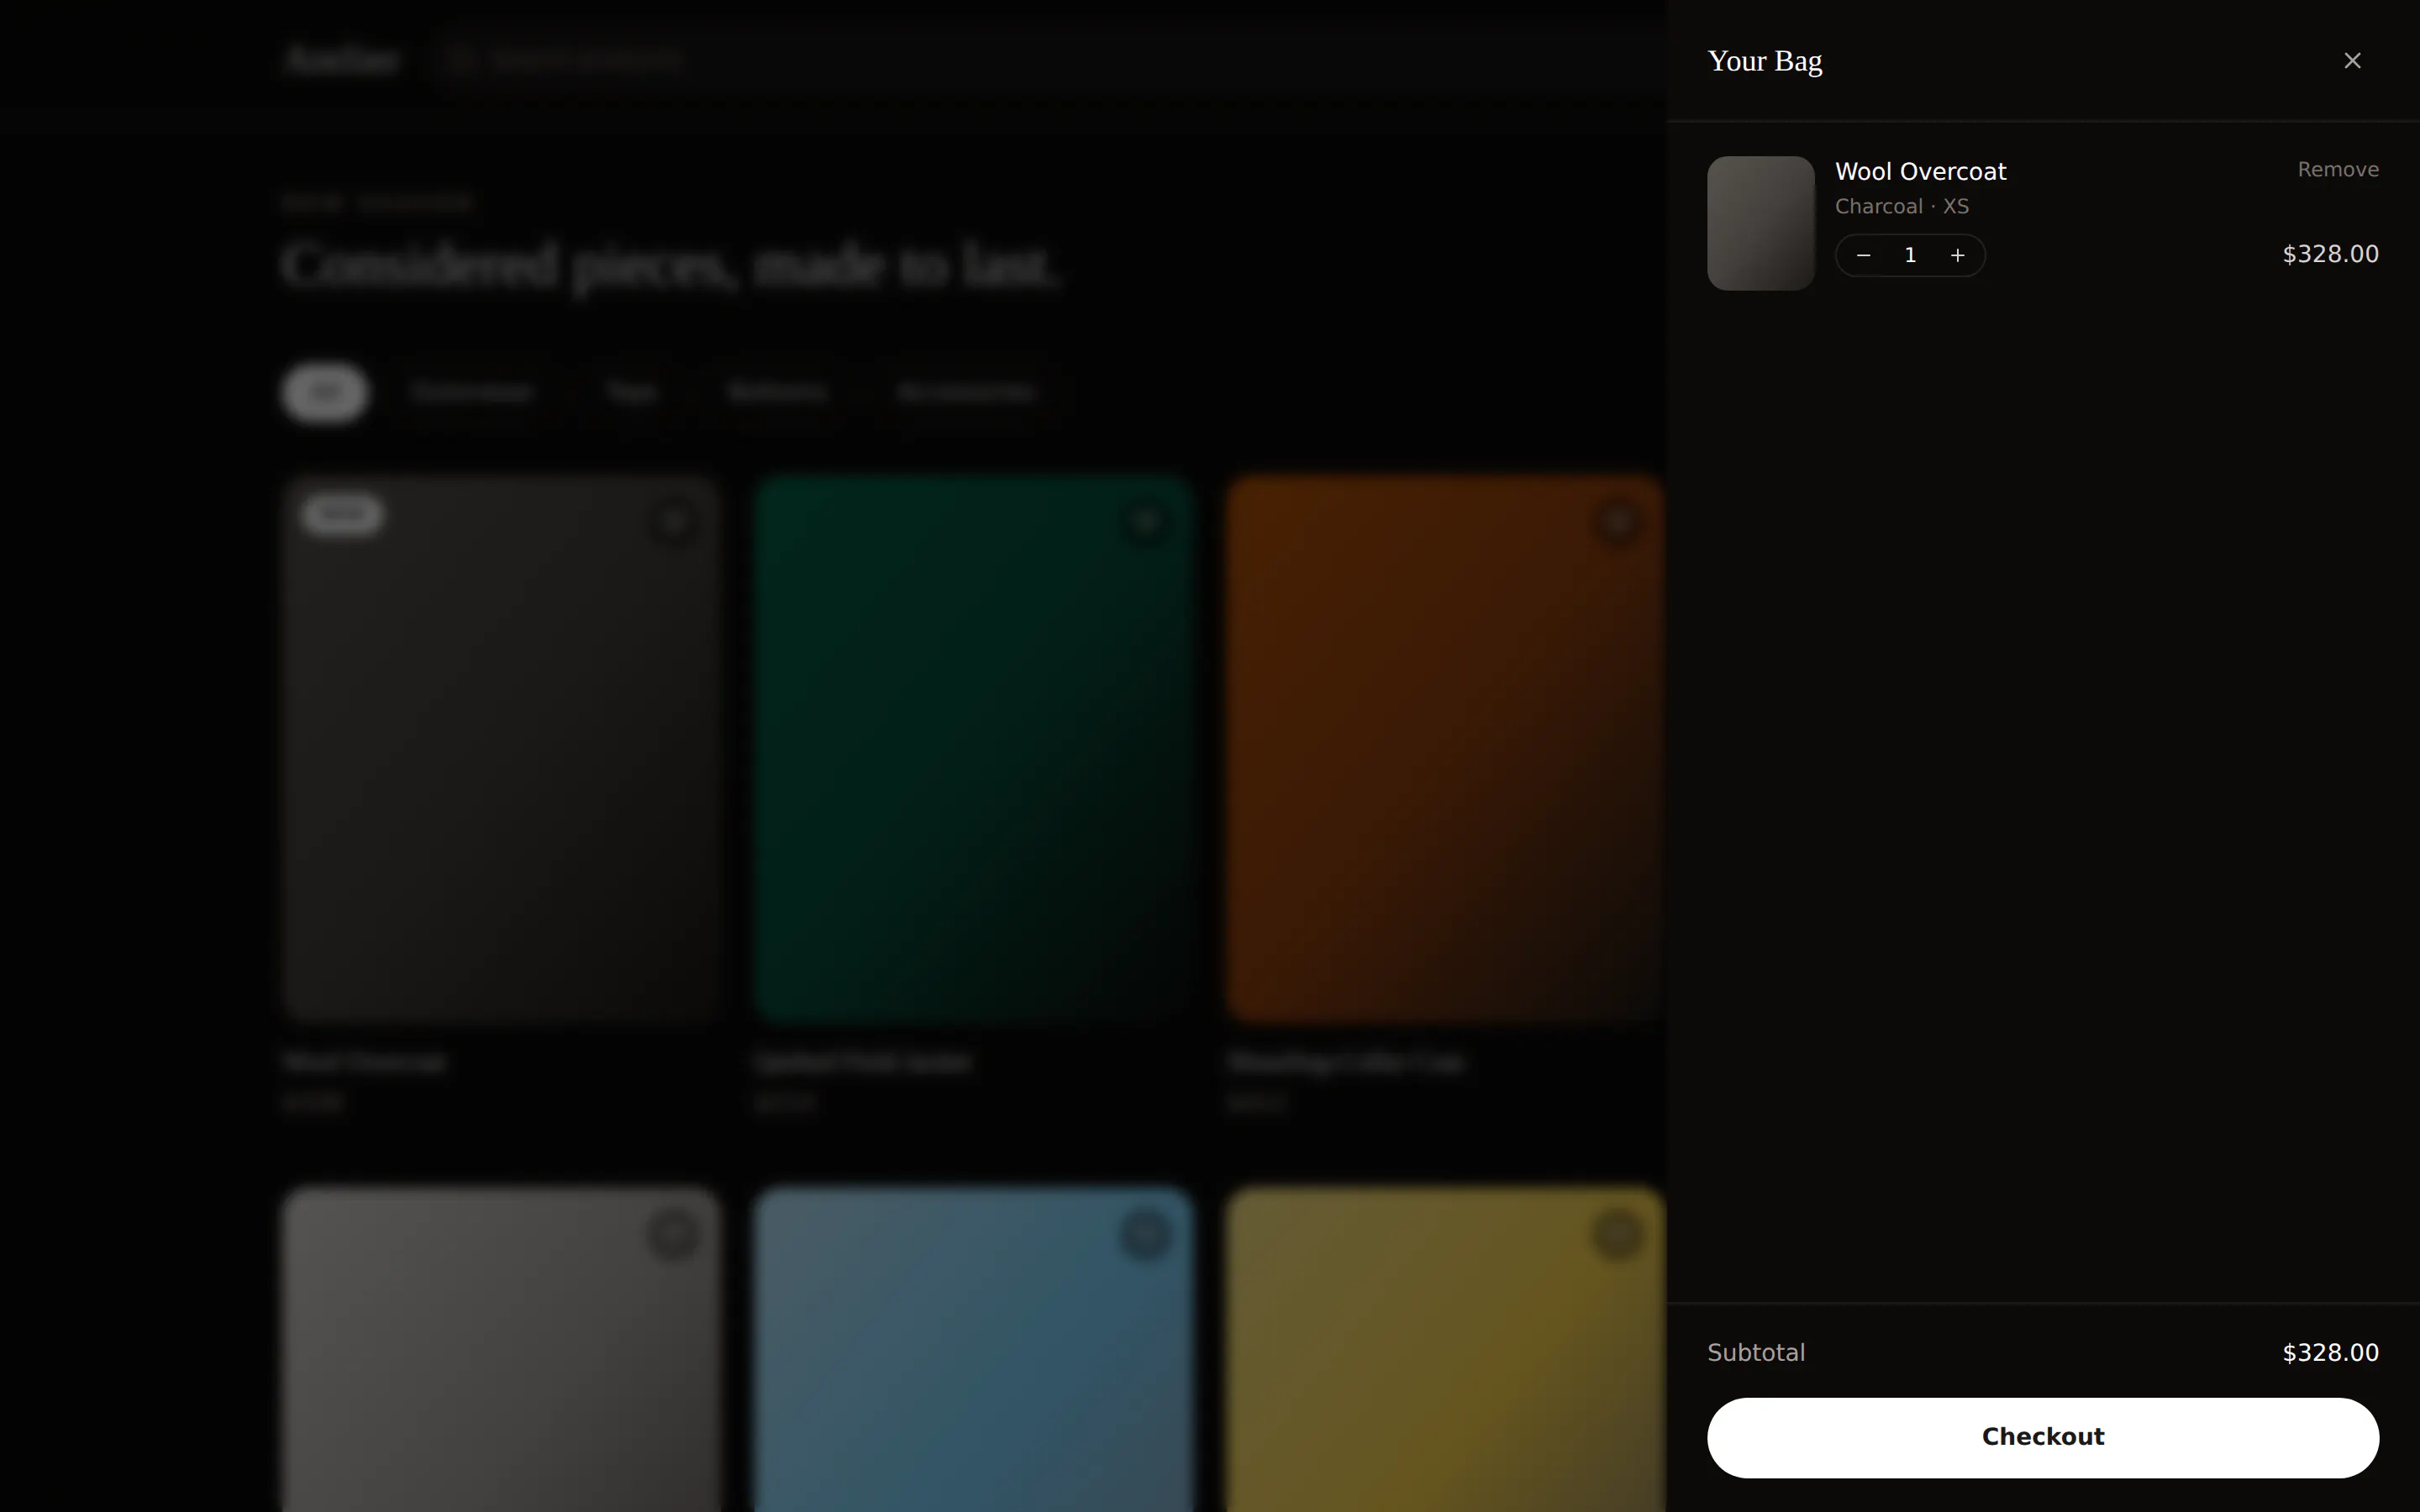This screenshot has width=2420, height=1512.
Task: Open the Wool Overcoat thumbnail image
Action: (1760, 223)
